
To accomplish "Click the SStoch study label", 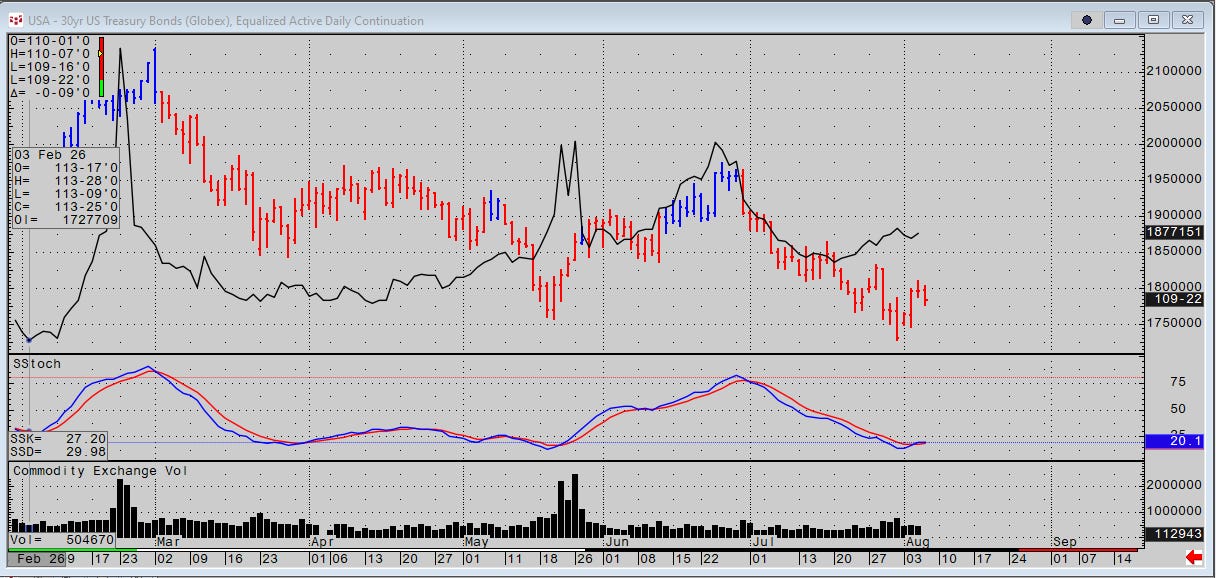I will [x=36, y=365].
